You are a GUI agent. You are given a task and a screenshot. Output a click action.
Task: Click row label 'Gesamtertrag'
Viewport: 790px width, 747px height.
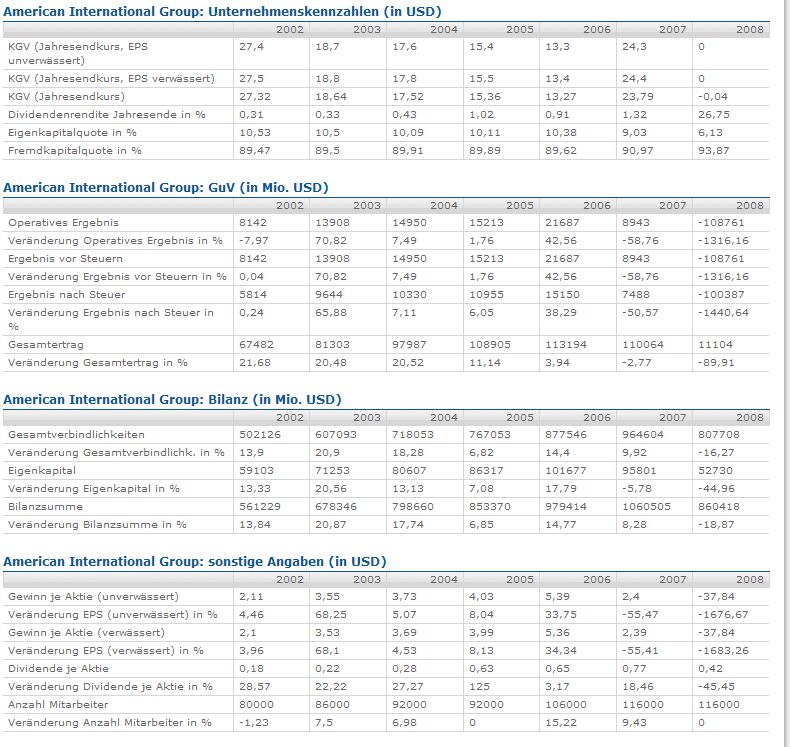pyautogui.click(x=46, y=345)
